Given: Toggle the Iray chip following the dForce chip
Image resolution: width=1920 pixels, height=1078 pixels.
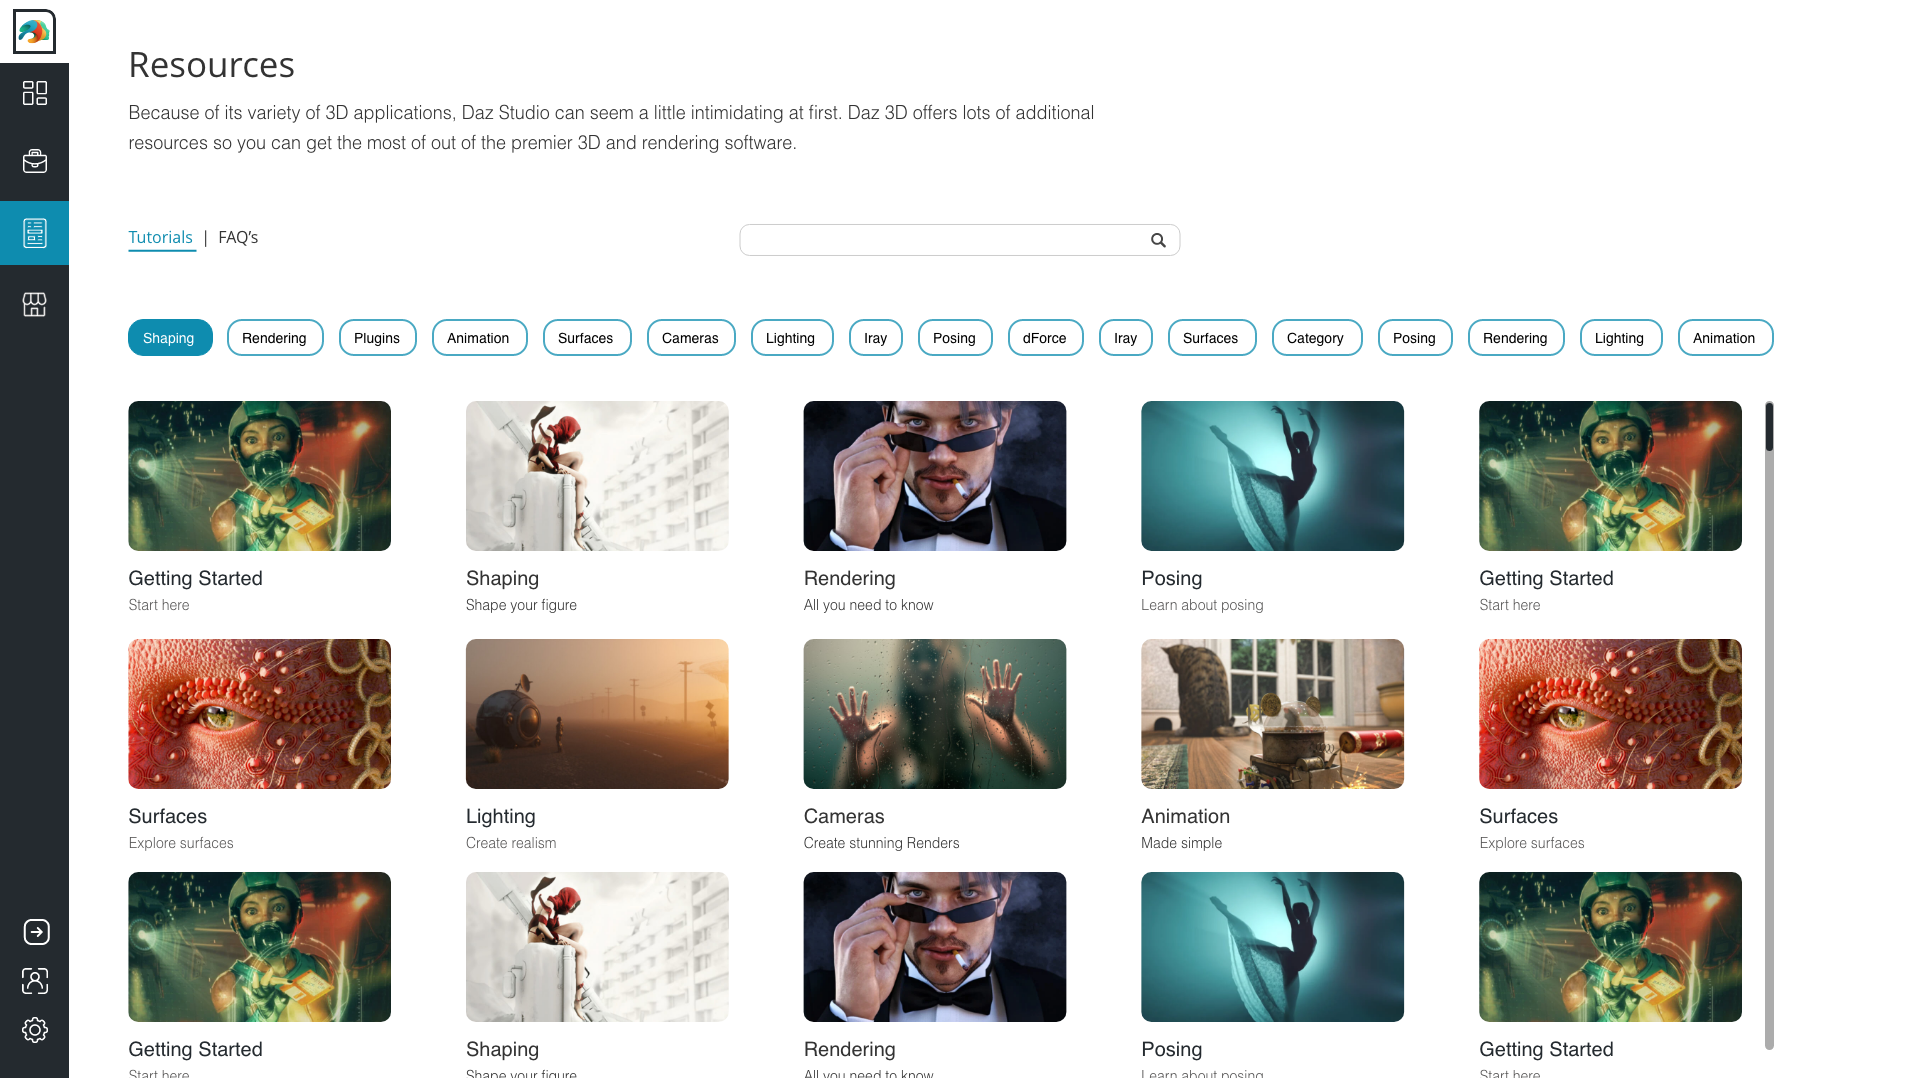Looking at the screenshot, I should (x=1126, y=338).
